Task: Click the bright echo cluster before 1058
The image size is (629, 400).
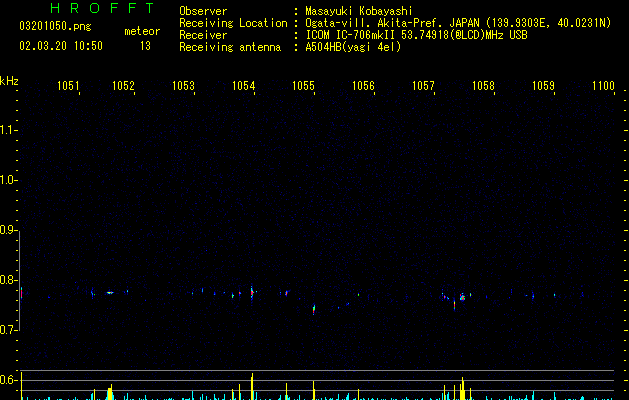Action: pyautogui.click(x=462, y=297)
